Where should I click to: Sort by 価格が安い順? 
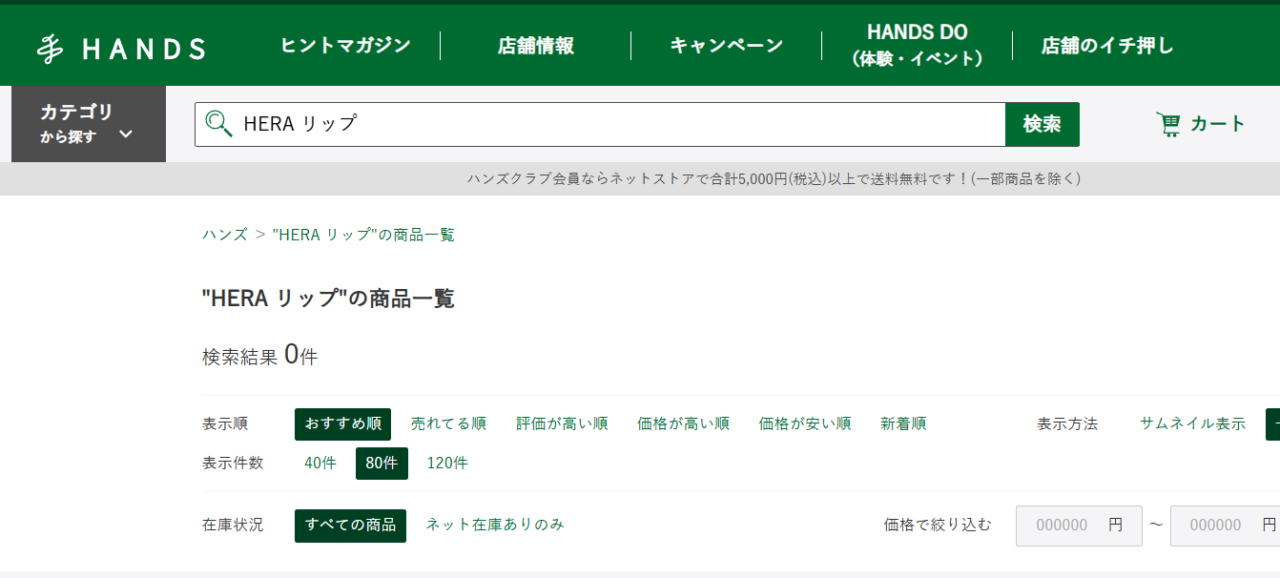(805, 424)
